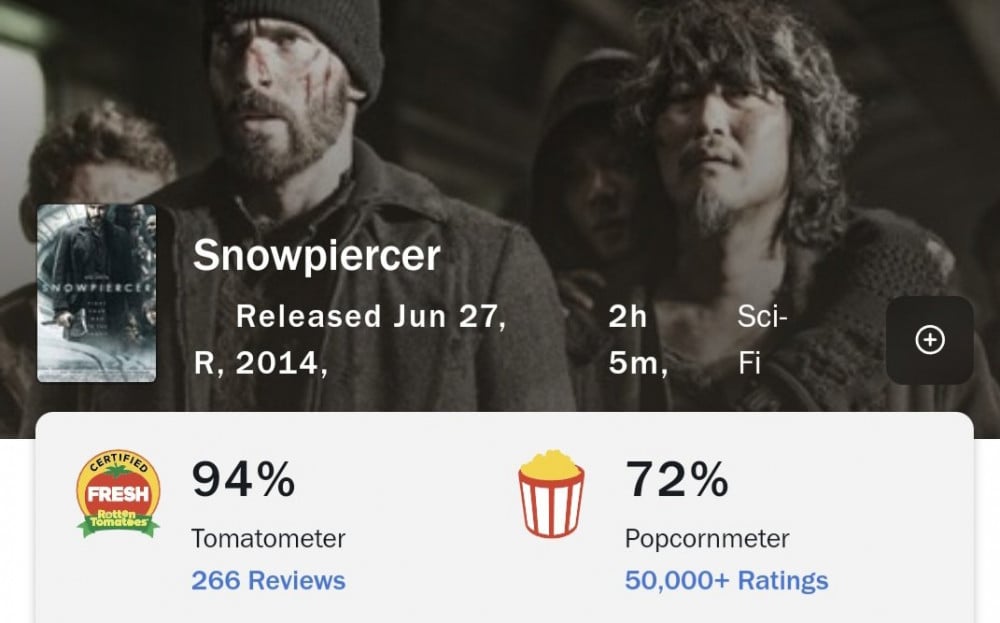
Task: Click the 94% Tomatometer score
Action: click(243, 479)
